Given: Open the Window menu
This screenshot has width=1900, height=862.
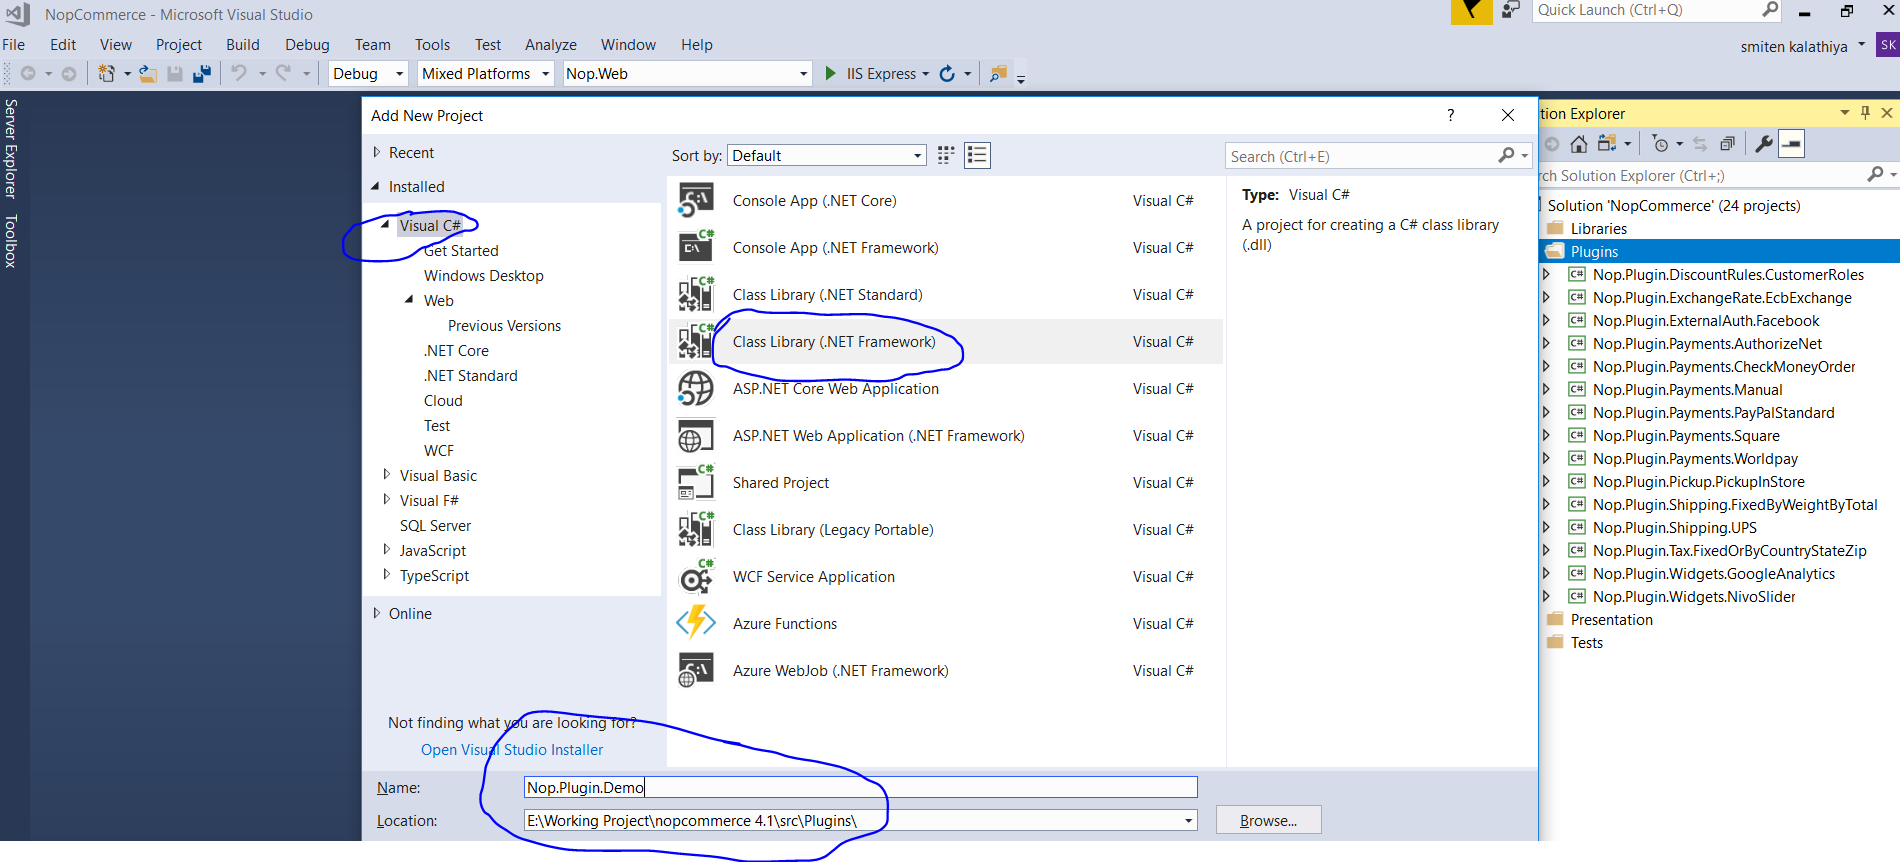Looking at the screenshot, I should pos(628,45).
